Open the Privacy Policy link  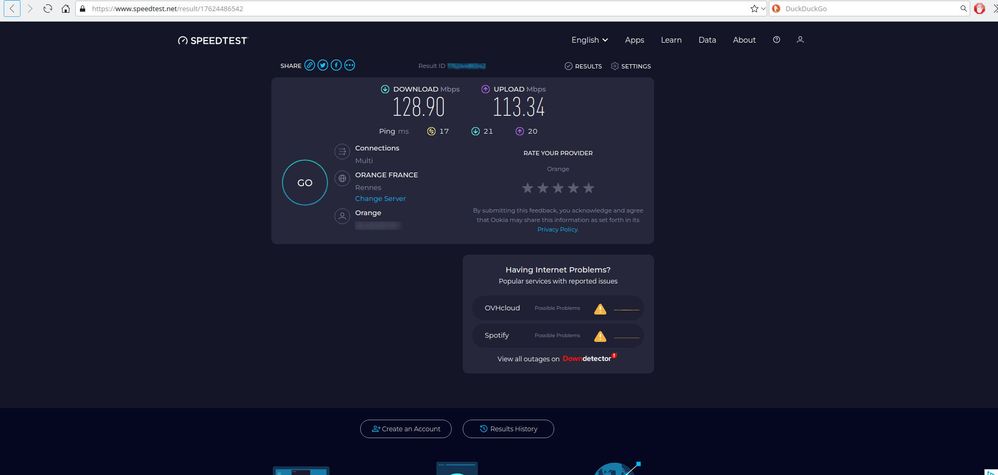558,229
